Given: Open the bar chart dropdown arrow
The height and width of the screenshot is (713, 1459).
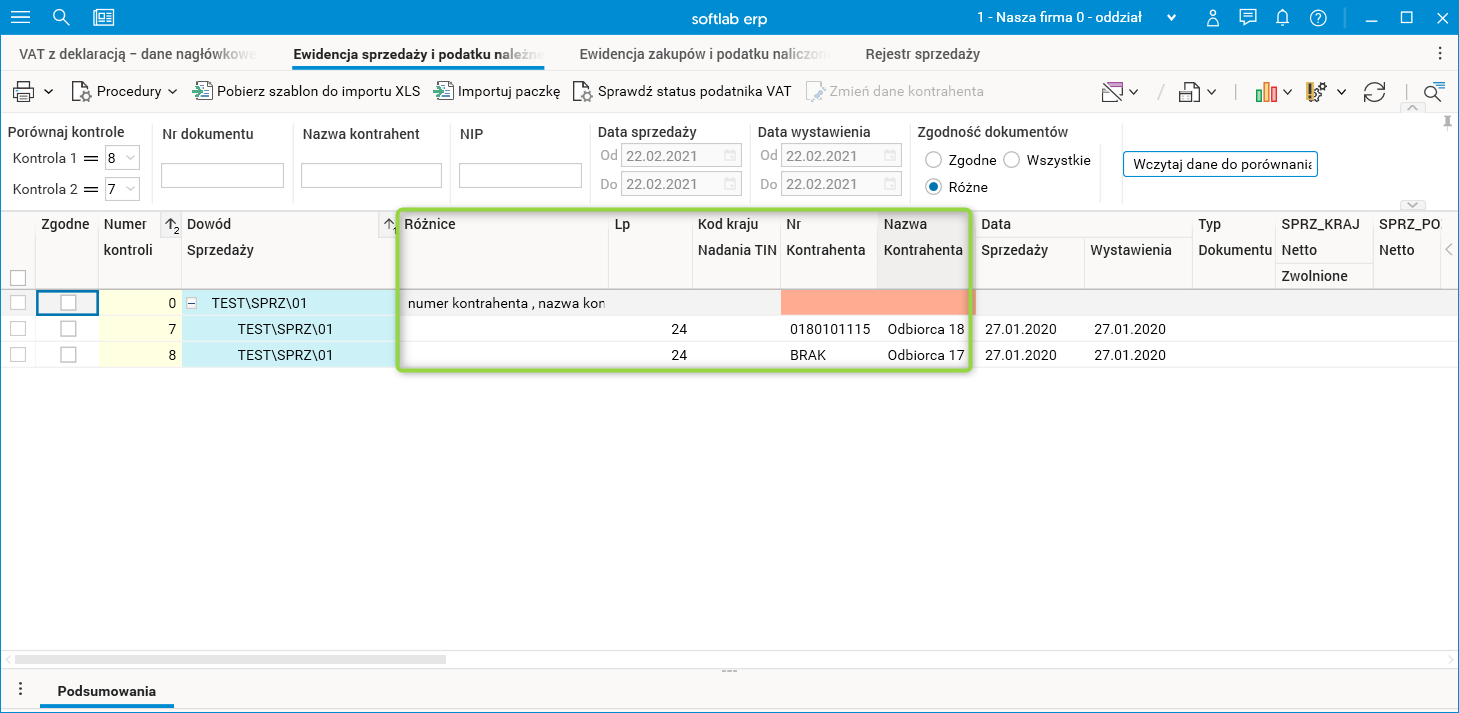Looking at the screenshot, I should [1289, 92].
